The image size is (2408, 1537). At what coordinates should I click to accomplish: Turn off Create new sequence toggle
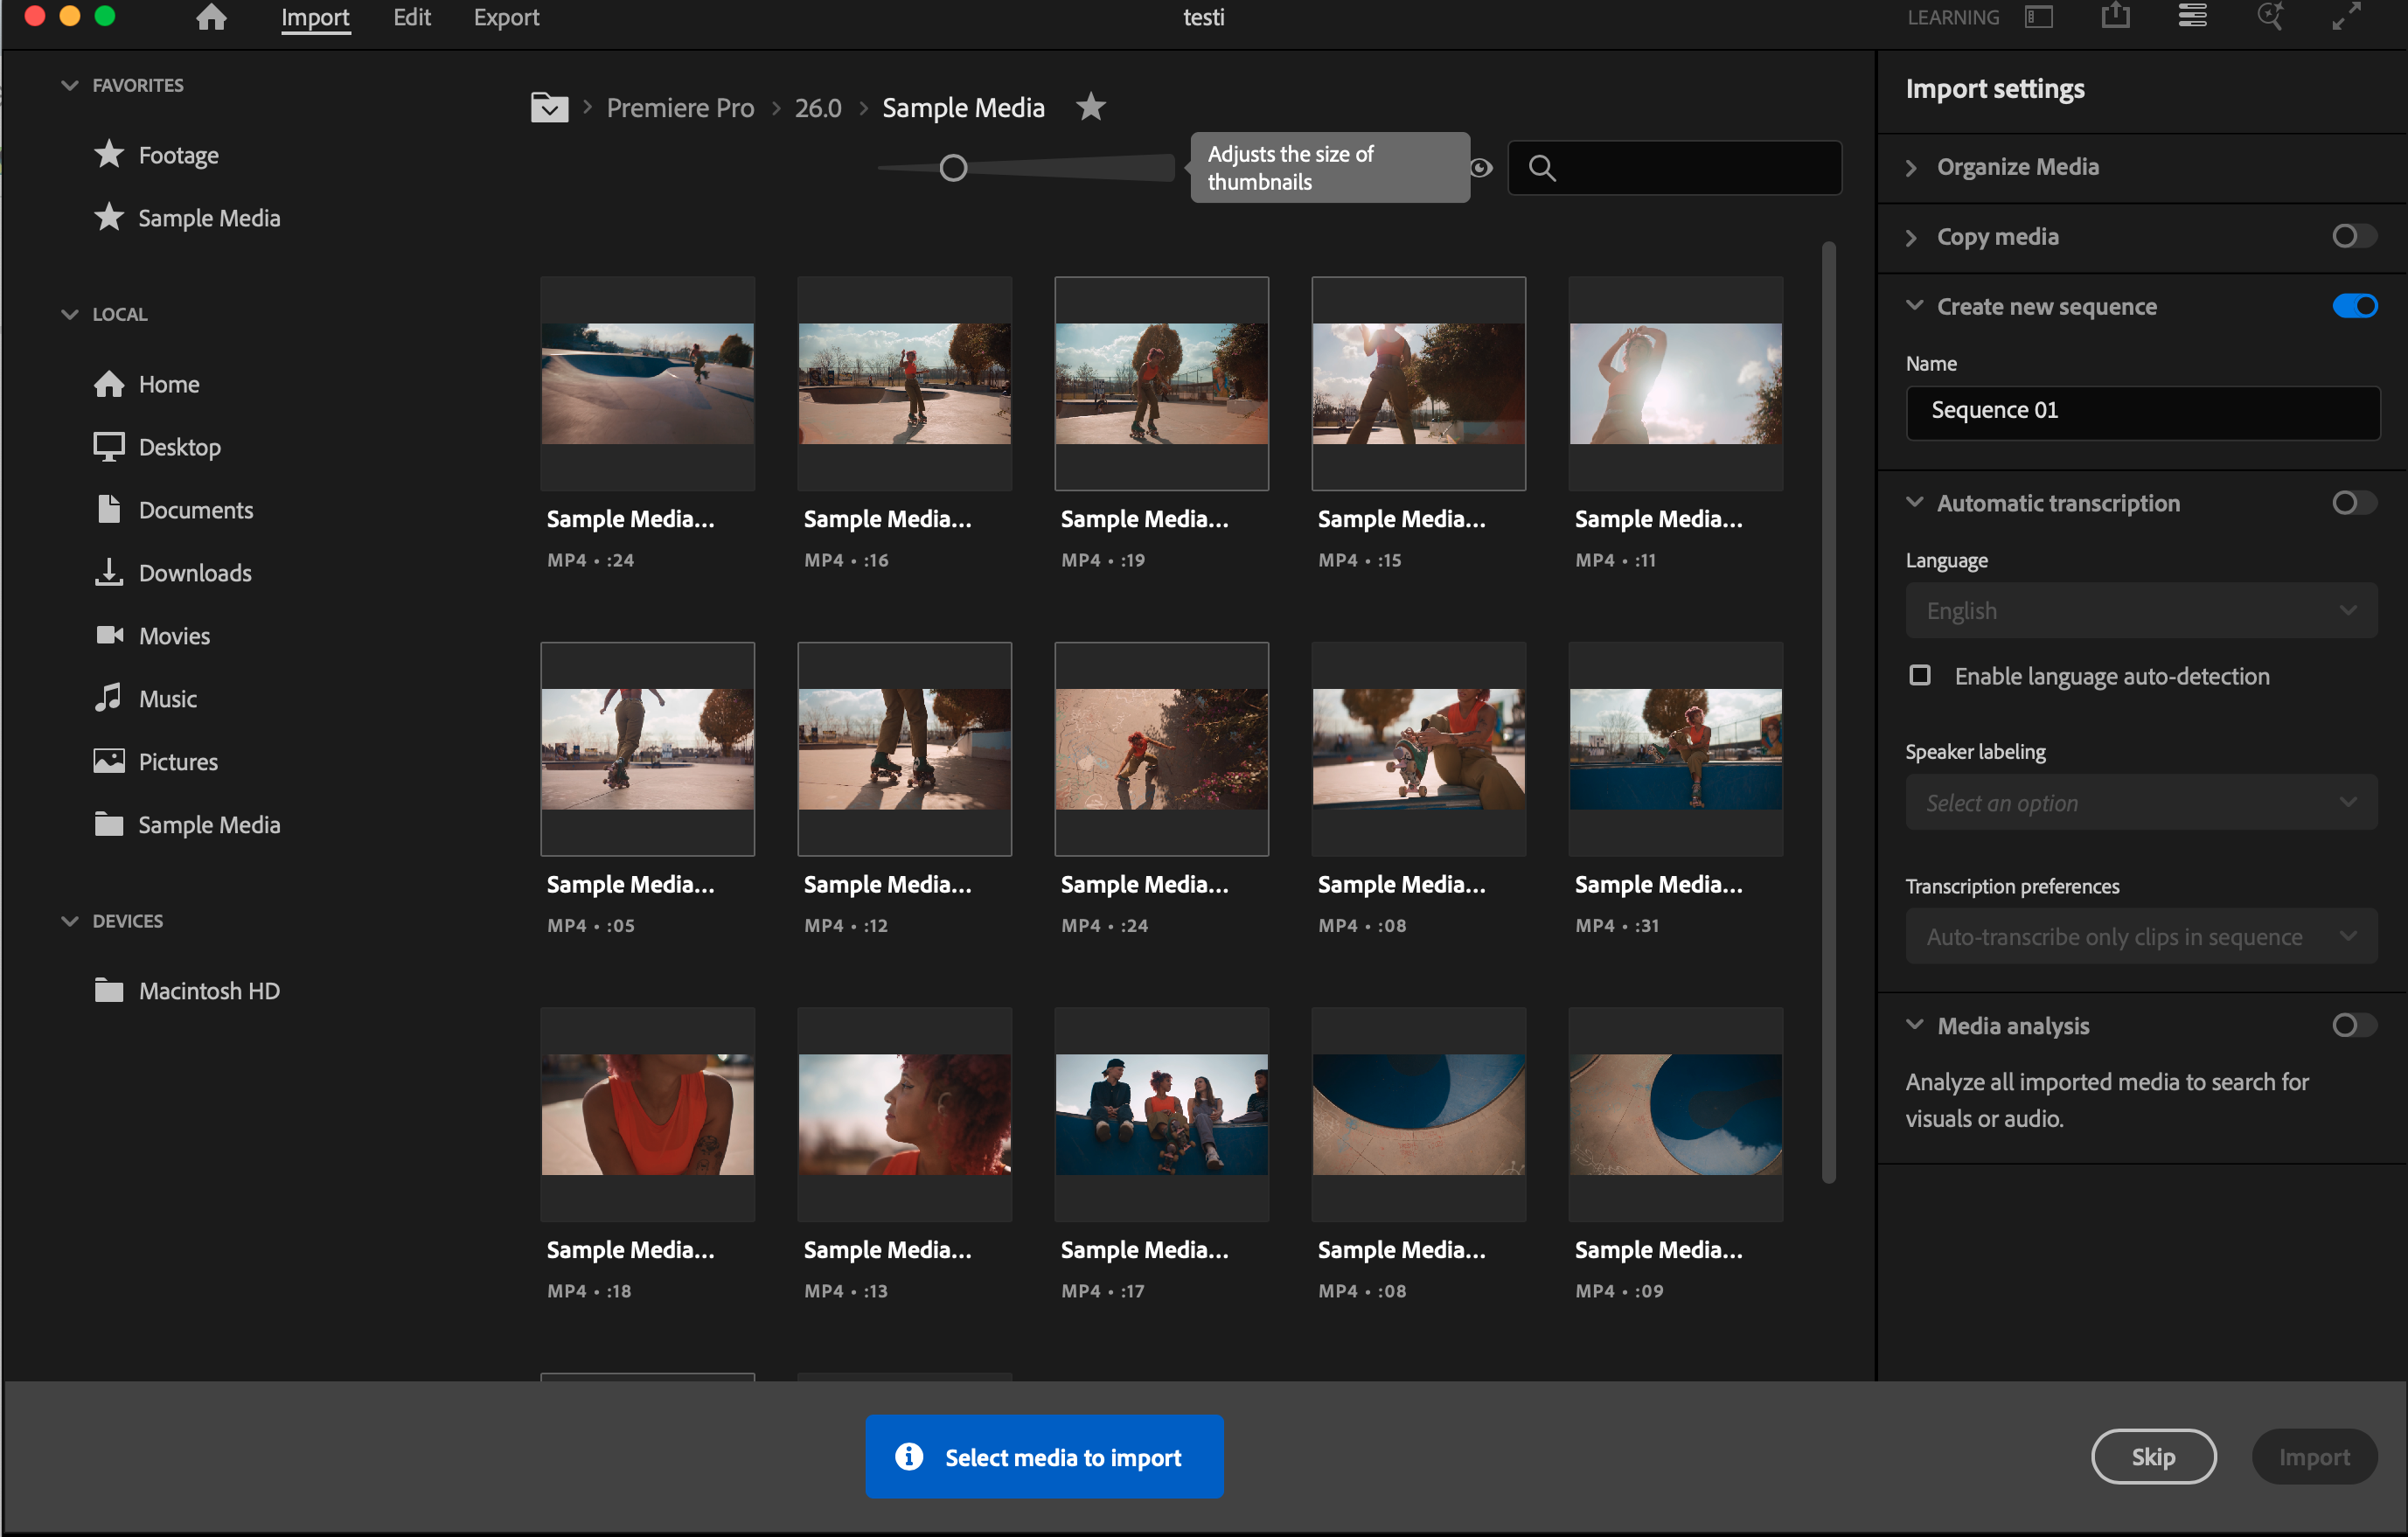point(2353,307)
